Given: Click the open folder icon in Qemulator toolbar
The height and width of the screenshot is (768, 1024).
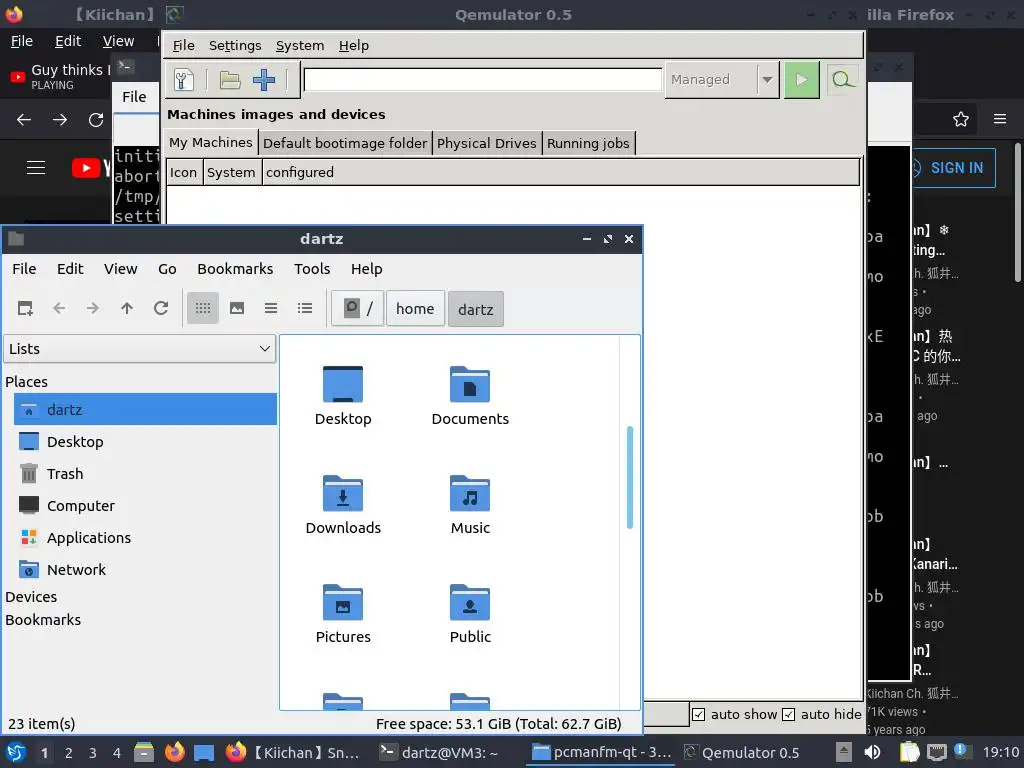Looking at the screenshot, I should point(230,80).
